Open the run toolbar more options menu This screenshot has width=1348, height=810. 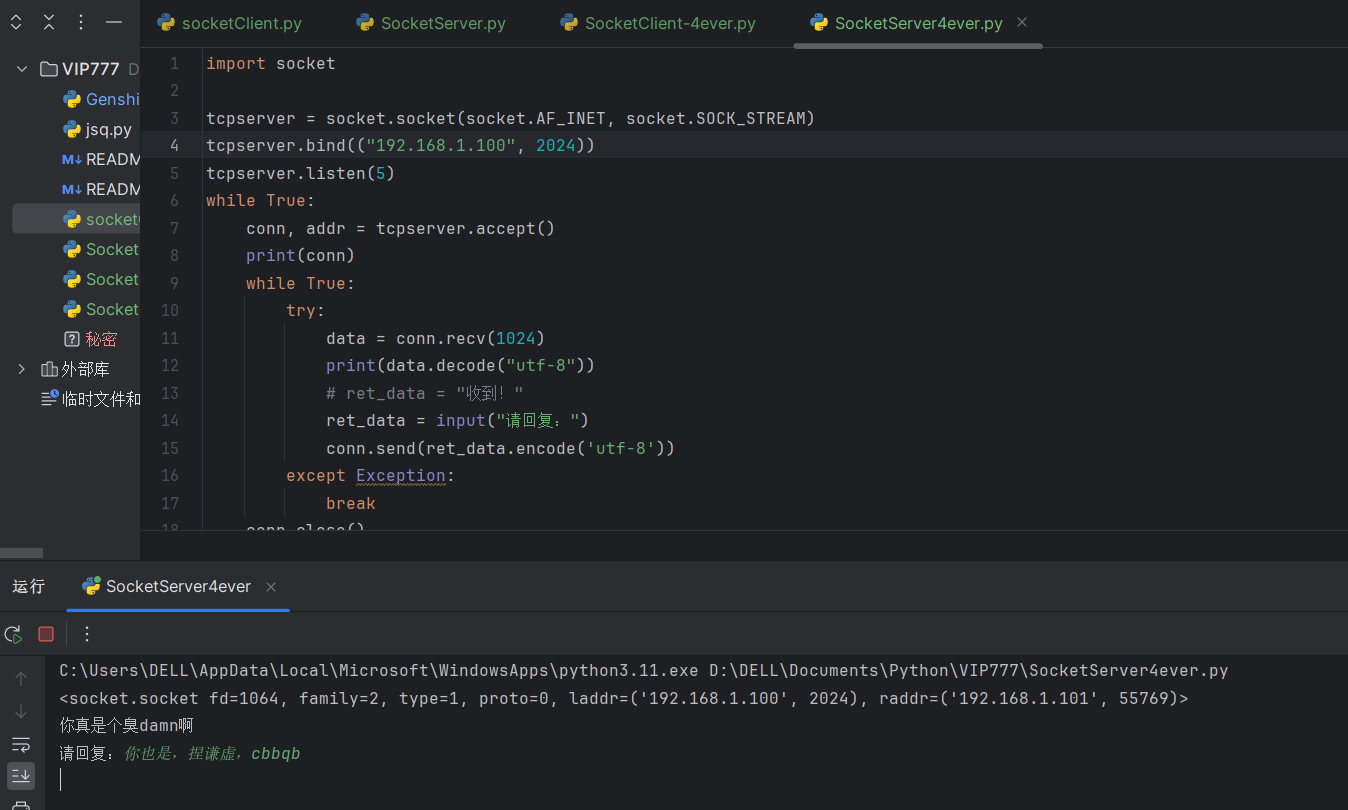[87, 634]
